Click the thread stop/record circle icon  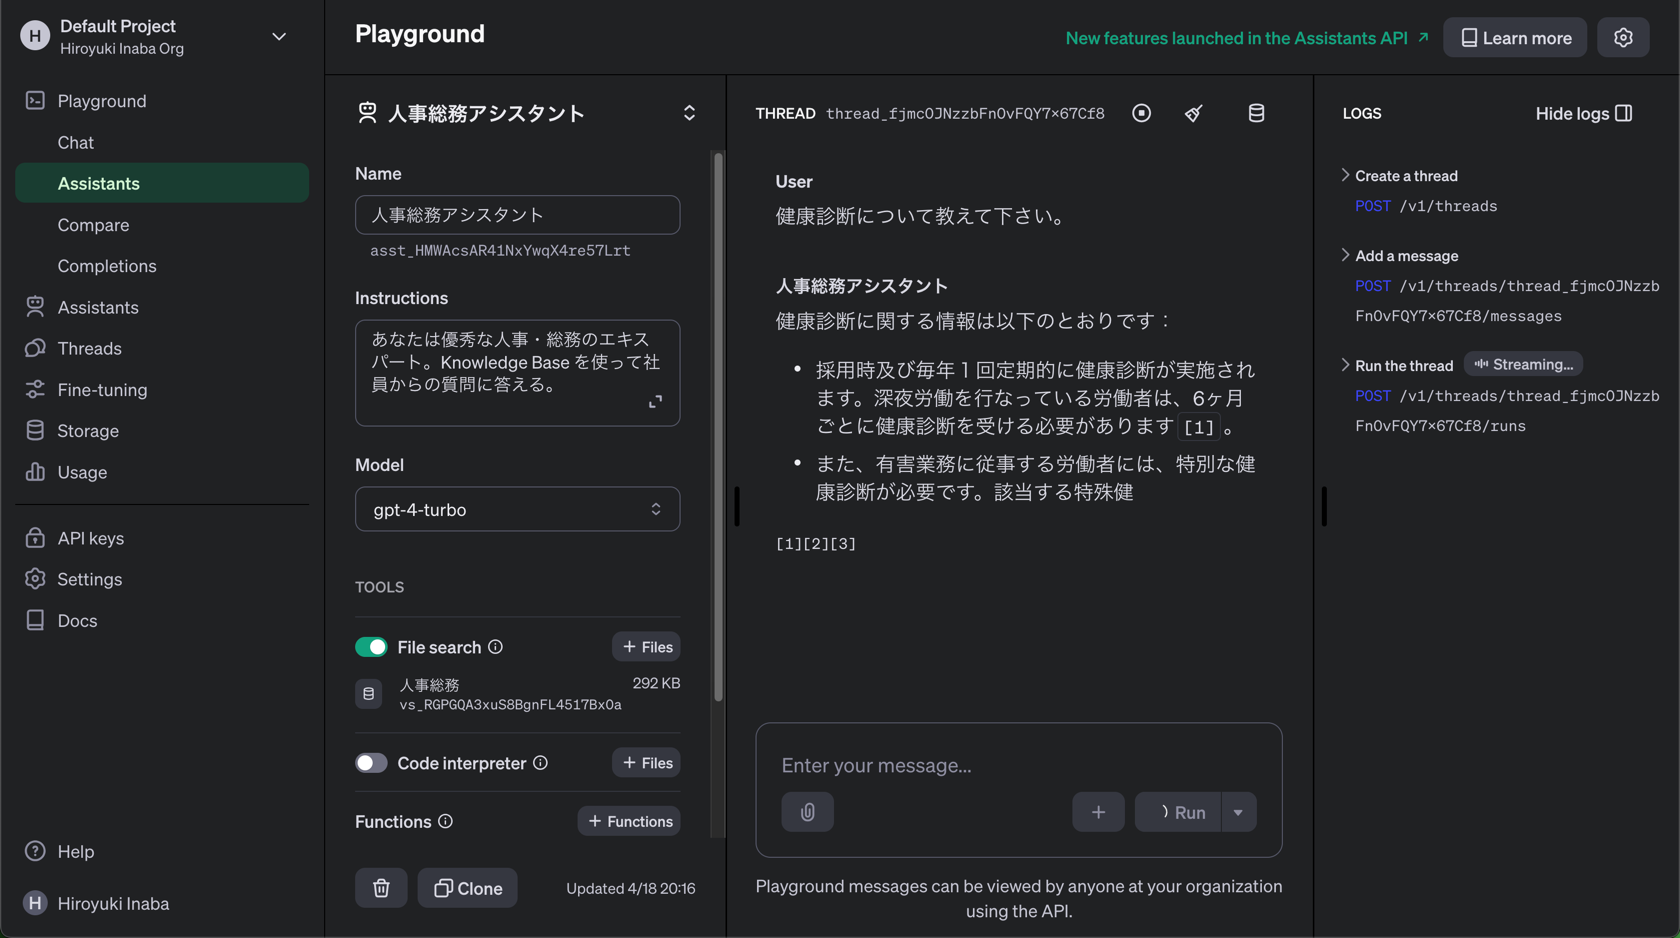[1141, 113]
